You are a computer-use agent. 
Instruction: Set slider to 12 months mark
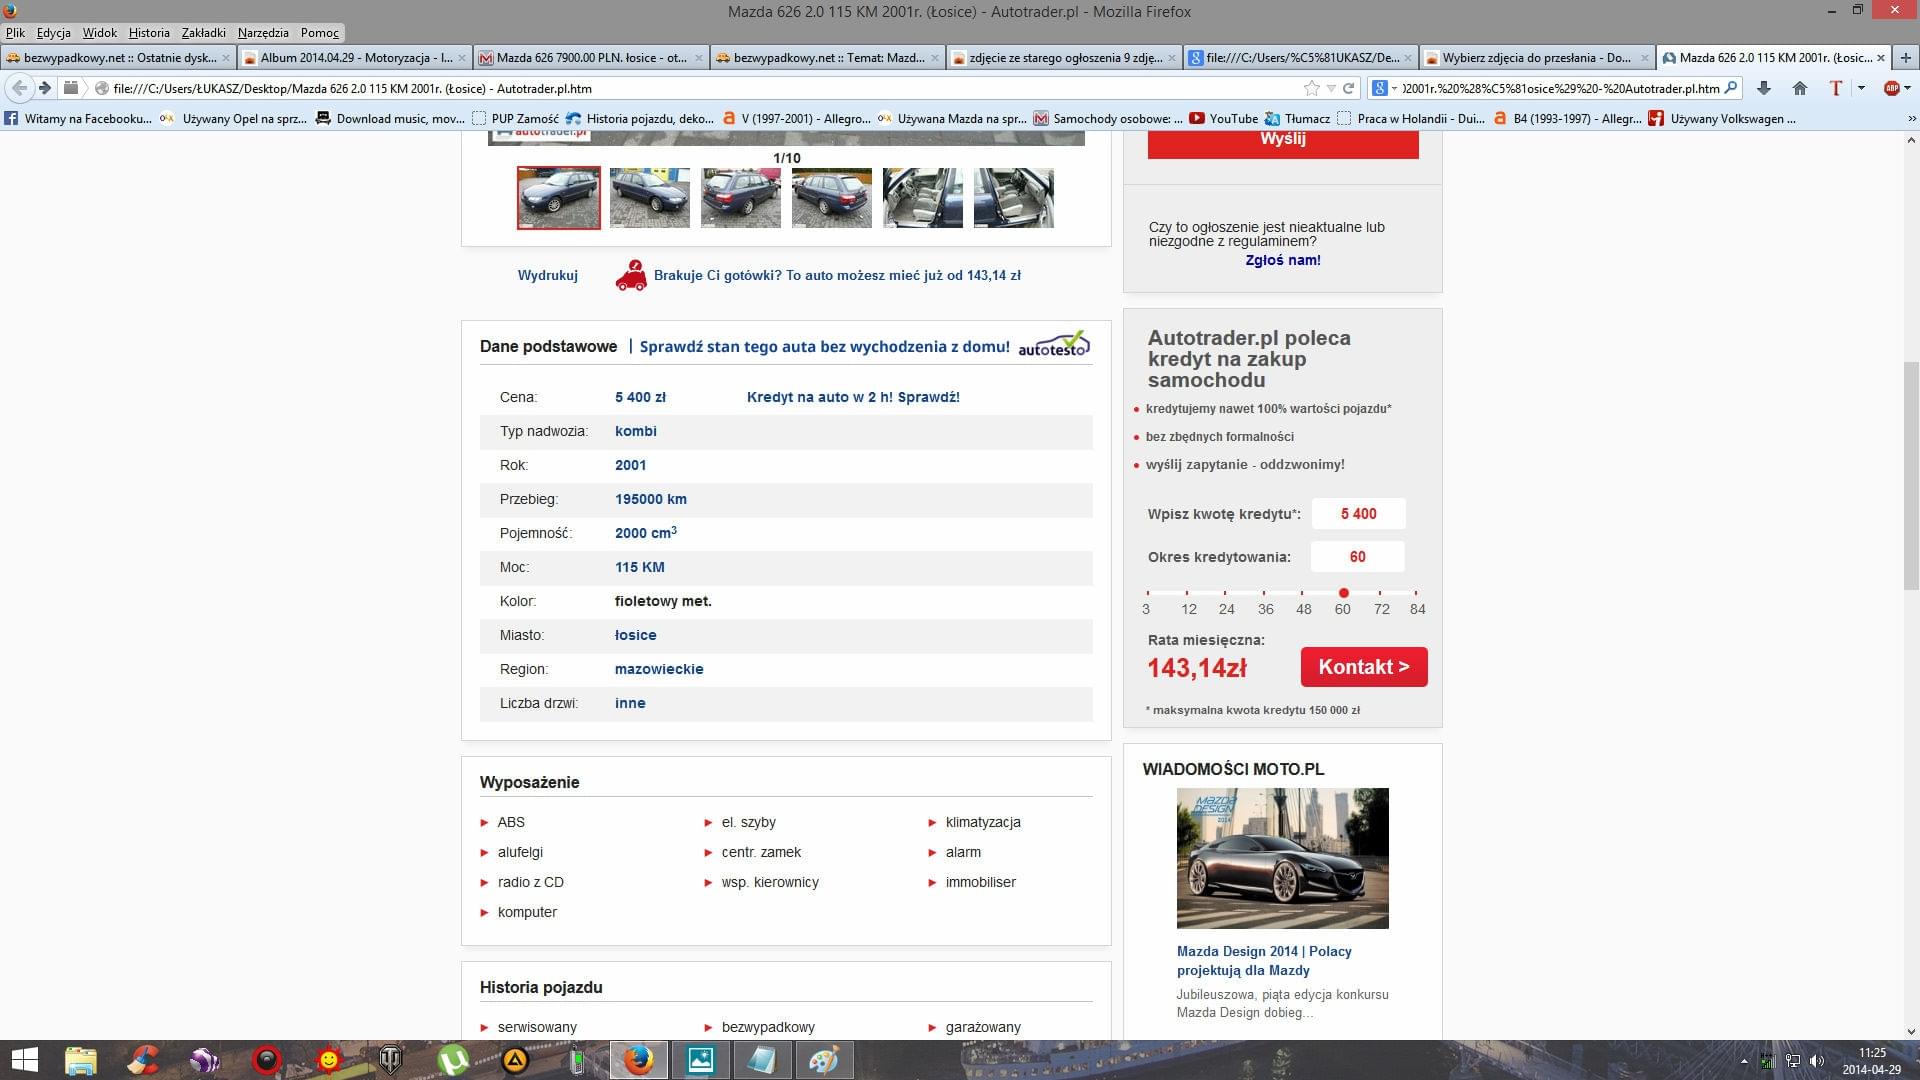[1188, 593]
